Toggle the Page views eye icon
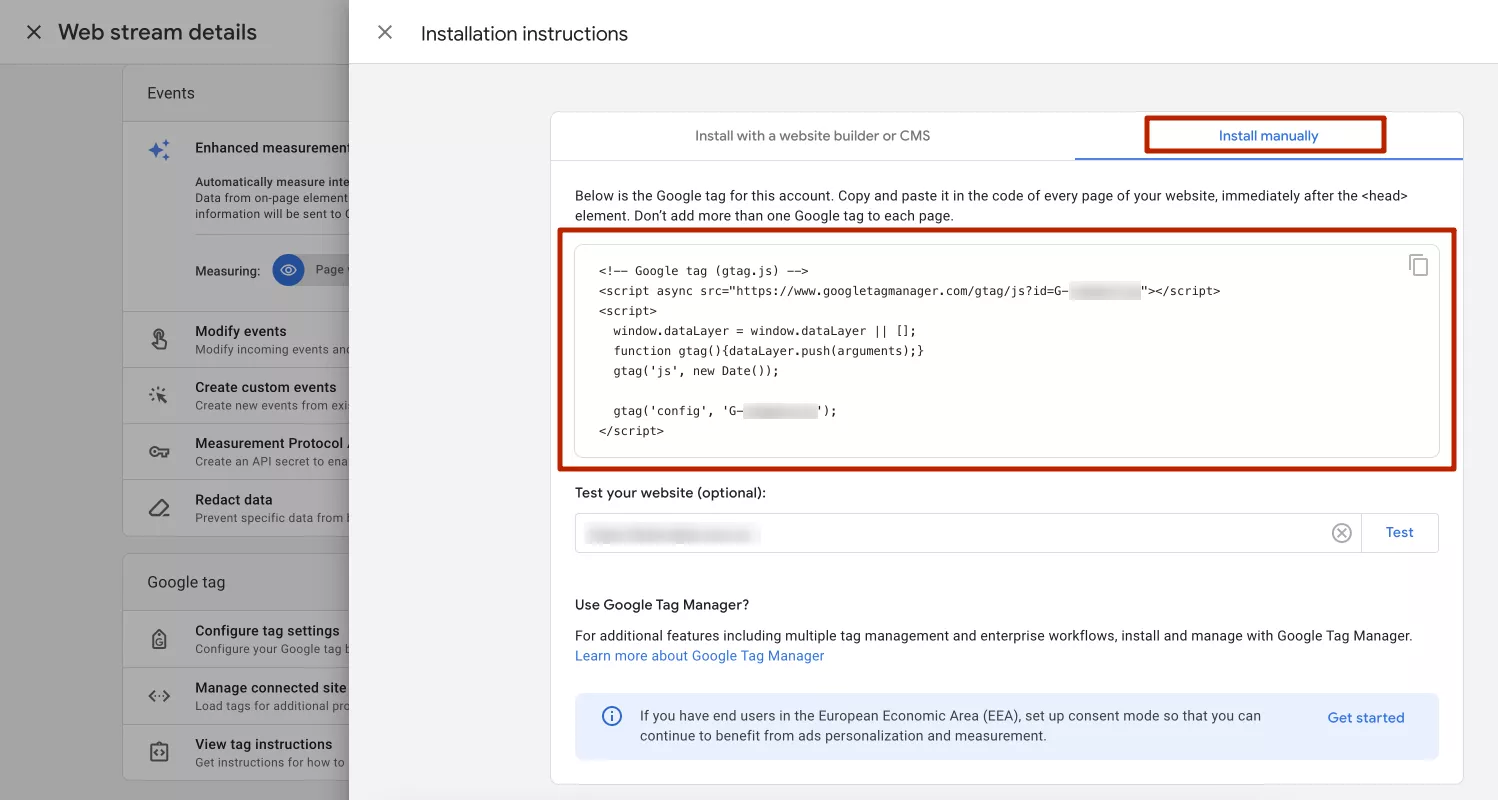The width and height of the screenshot is (1498, 800). tap(289, 270)
